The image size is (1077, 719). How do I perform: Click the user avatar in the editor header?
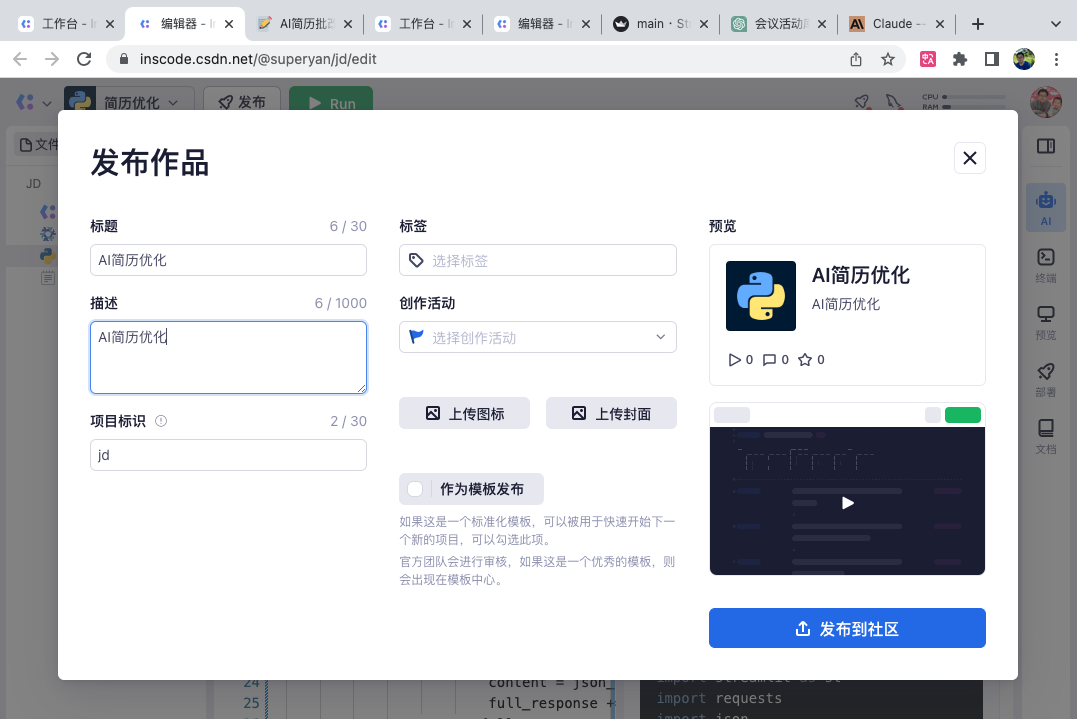(1045, 101)
